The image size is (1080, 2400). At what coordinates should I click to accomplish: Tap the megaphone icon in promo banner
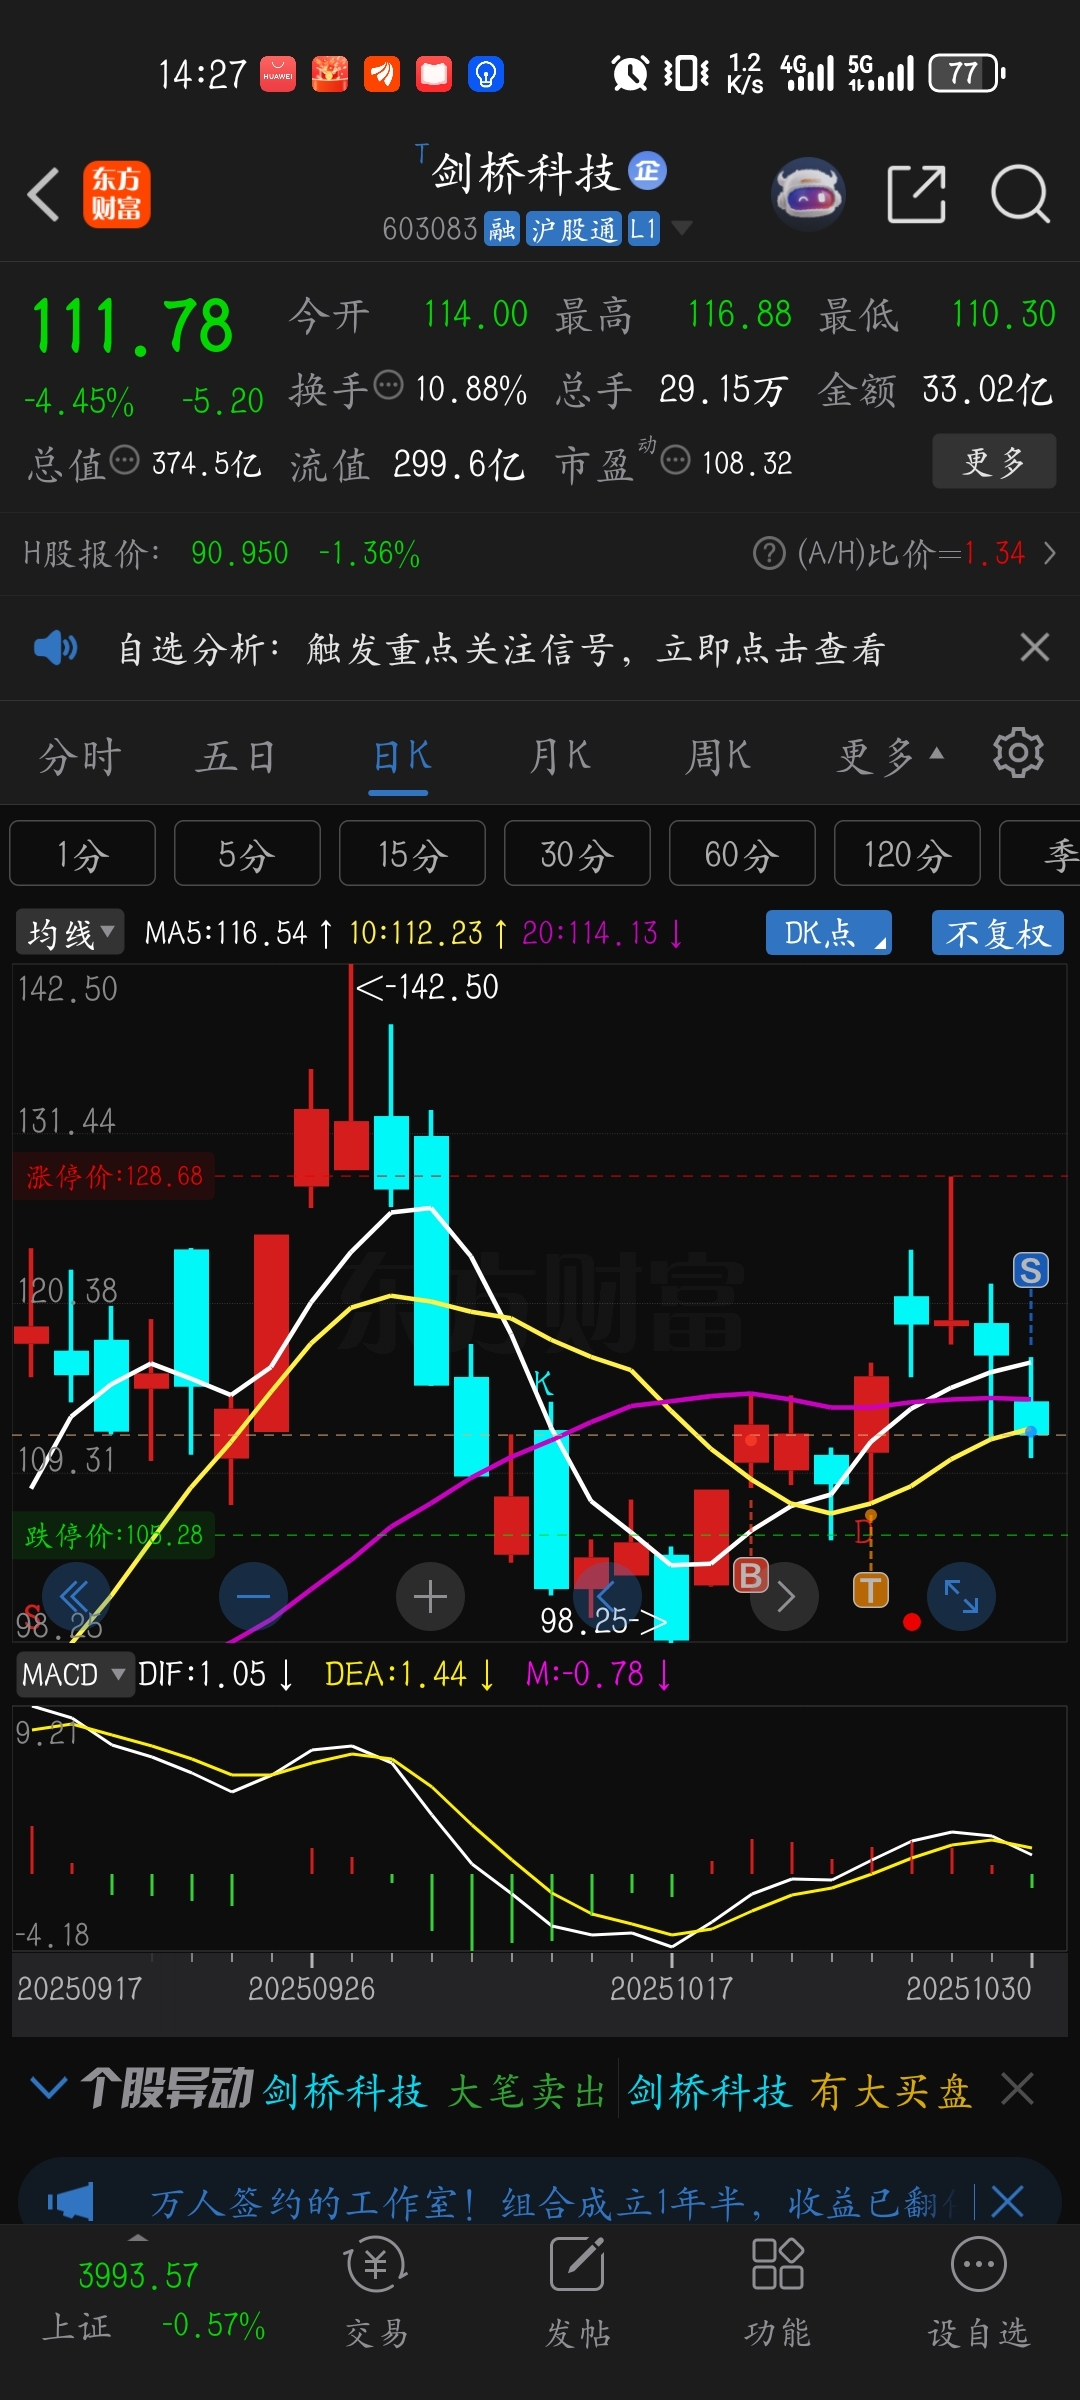70,2201
